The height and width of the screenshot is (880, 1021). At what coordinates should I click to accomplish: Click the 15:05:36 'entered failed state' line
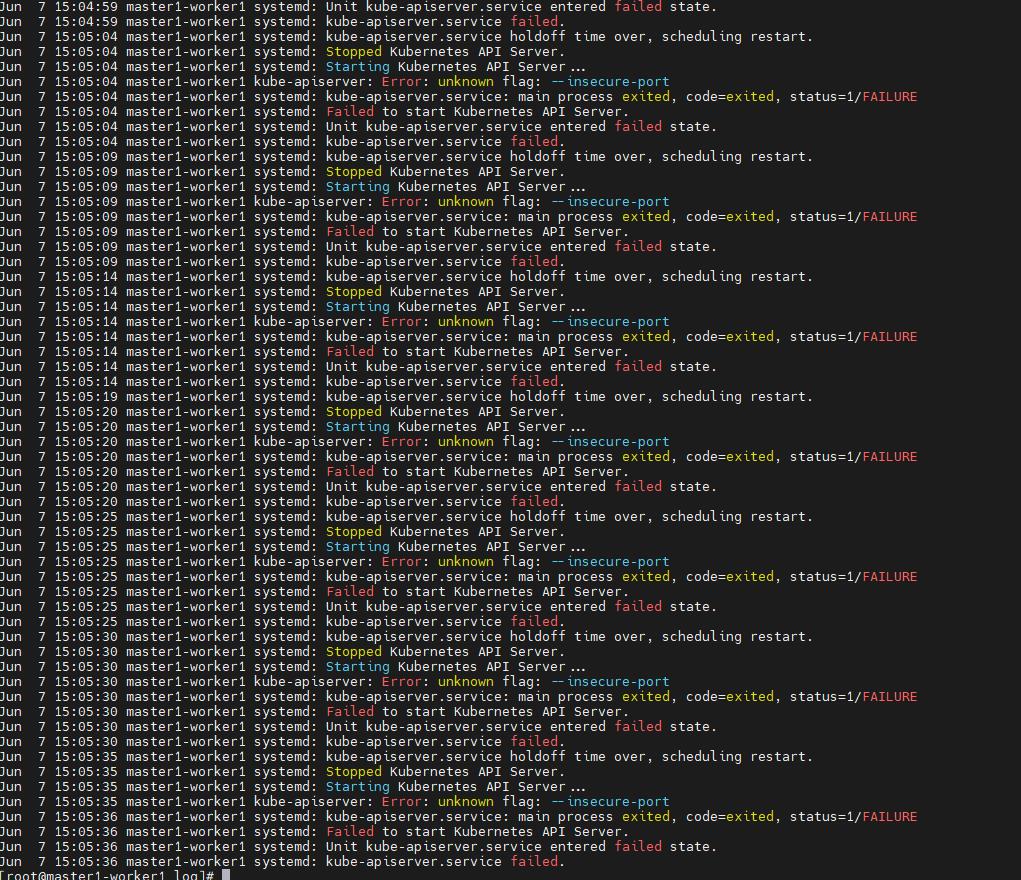(358, 845)
